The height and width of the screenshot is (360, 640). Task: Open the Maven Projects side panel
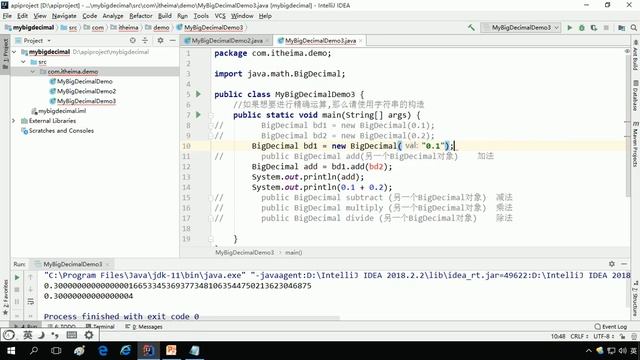635,144
